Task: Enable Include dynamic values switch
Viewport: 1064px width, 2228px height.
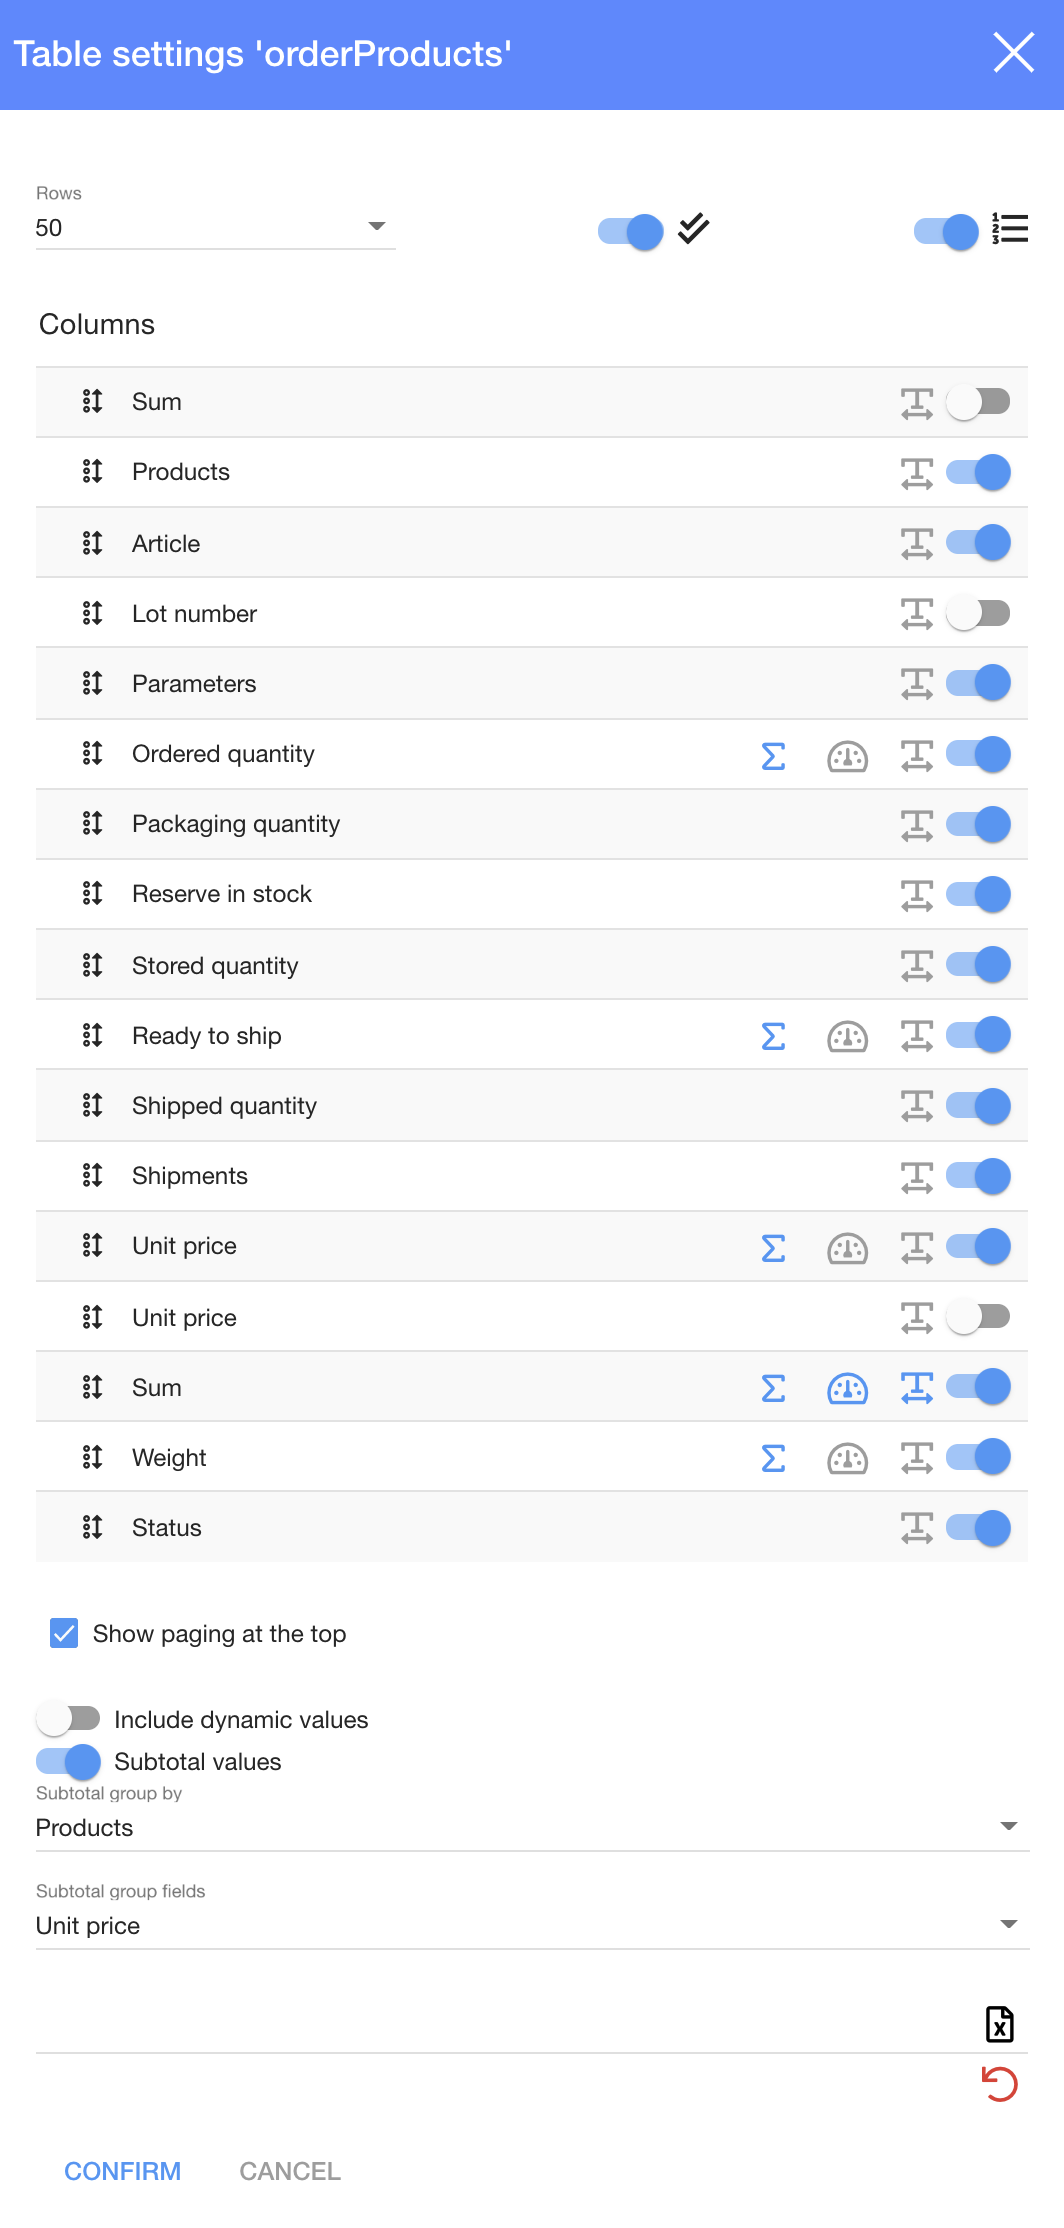Action: (69, 1719)
